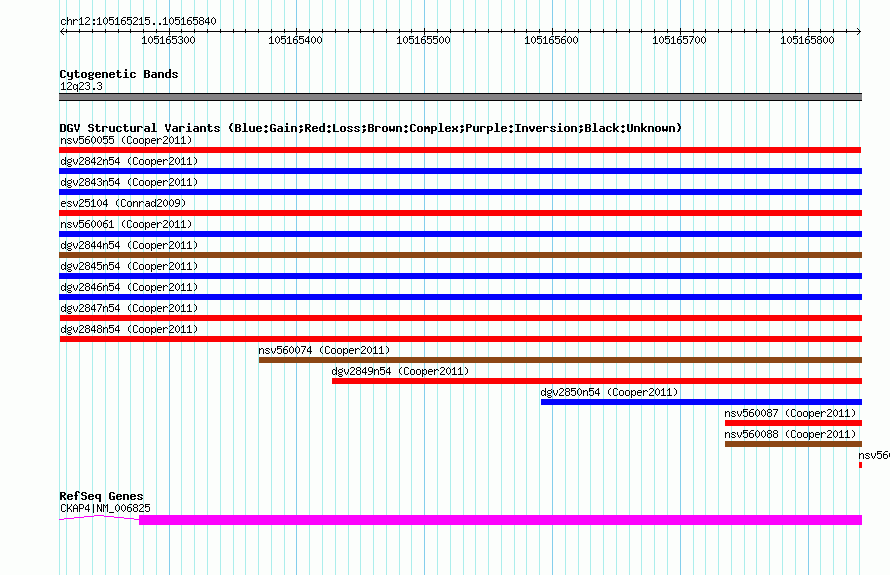Click ruler position 105165800

click(x=807, y=40)
